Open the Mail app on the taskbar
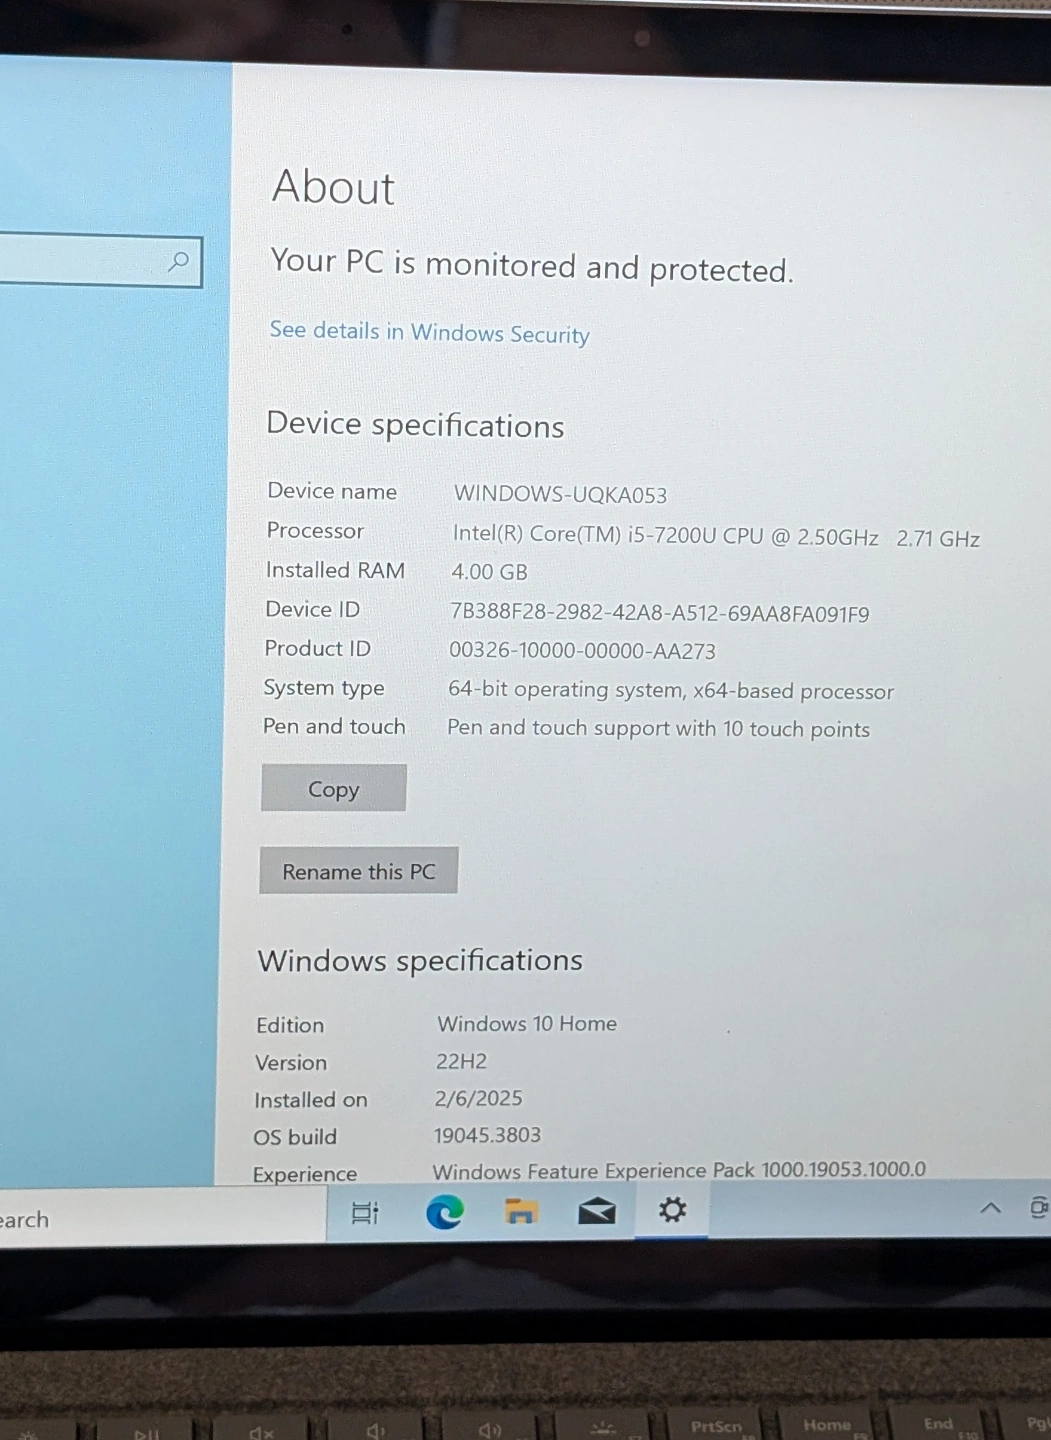The width and height of the screenshot is (1051, 1440). click(596, 1212)
